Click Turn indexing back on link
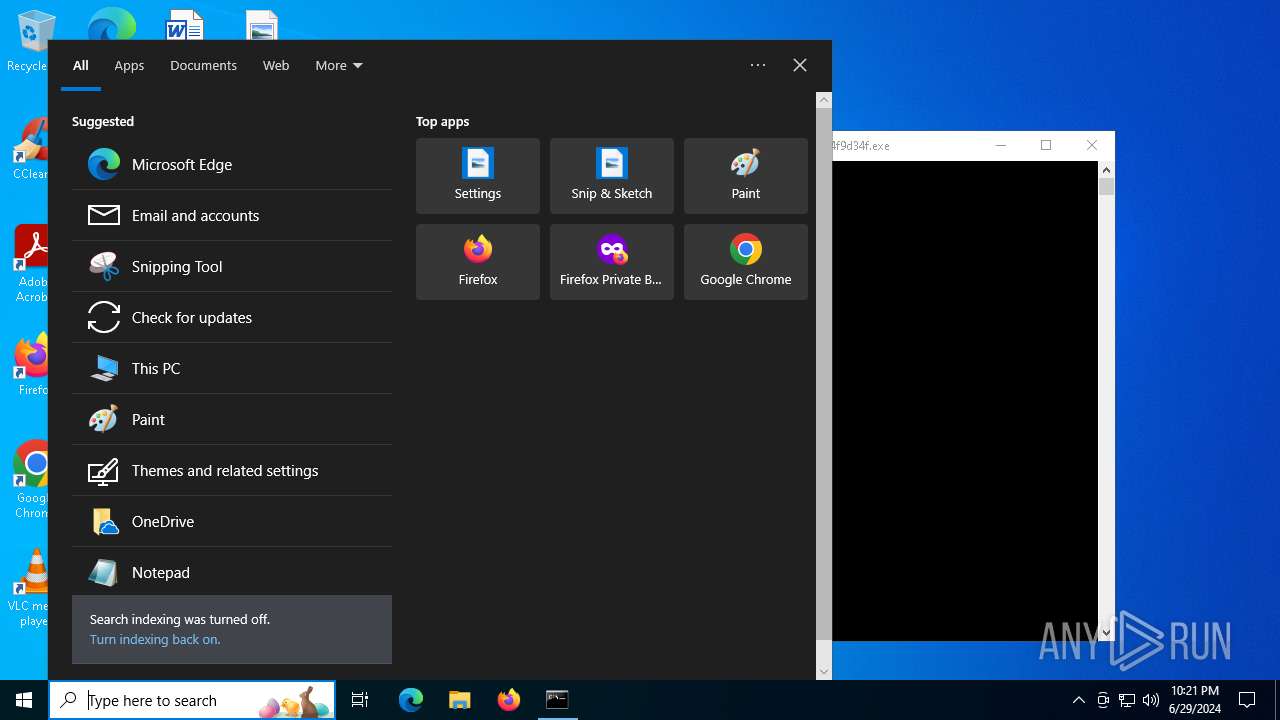Viewport: 1280px width, 720px height. (155, 639)
